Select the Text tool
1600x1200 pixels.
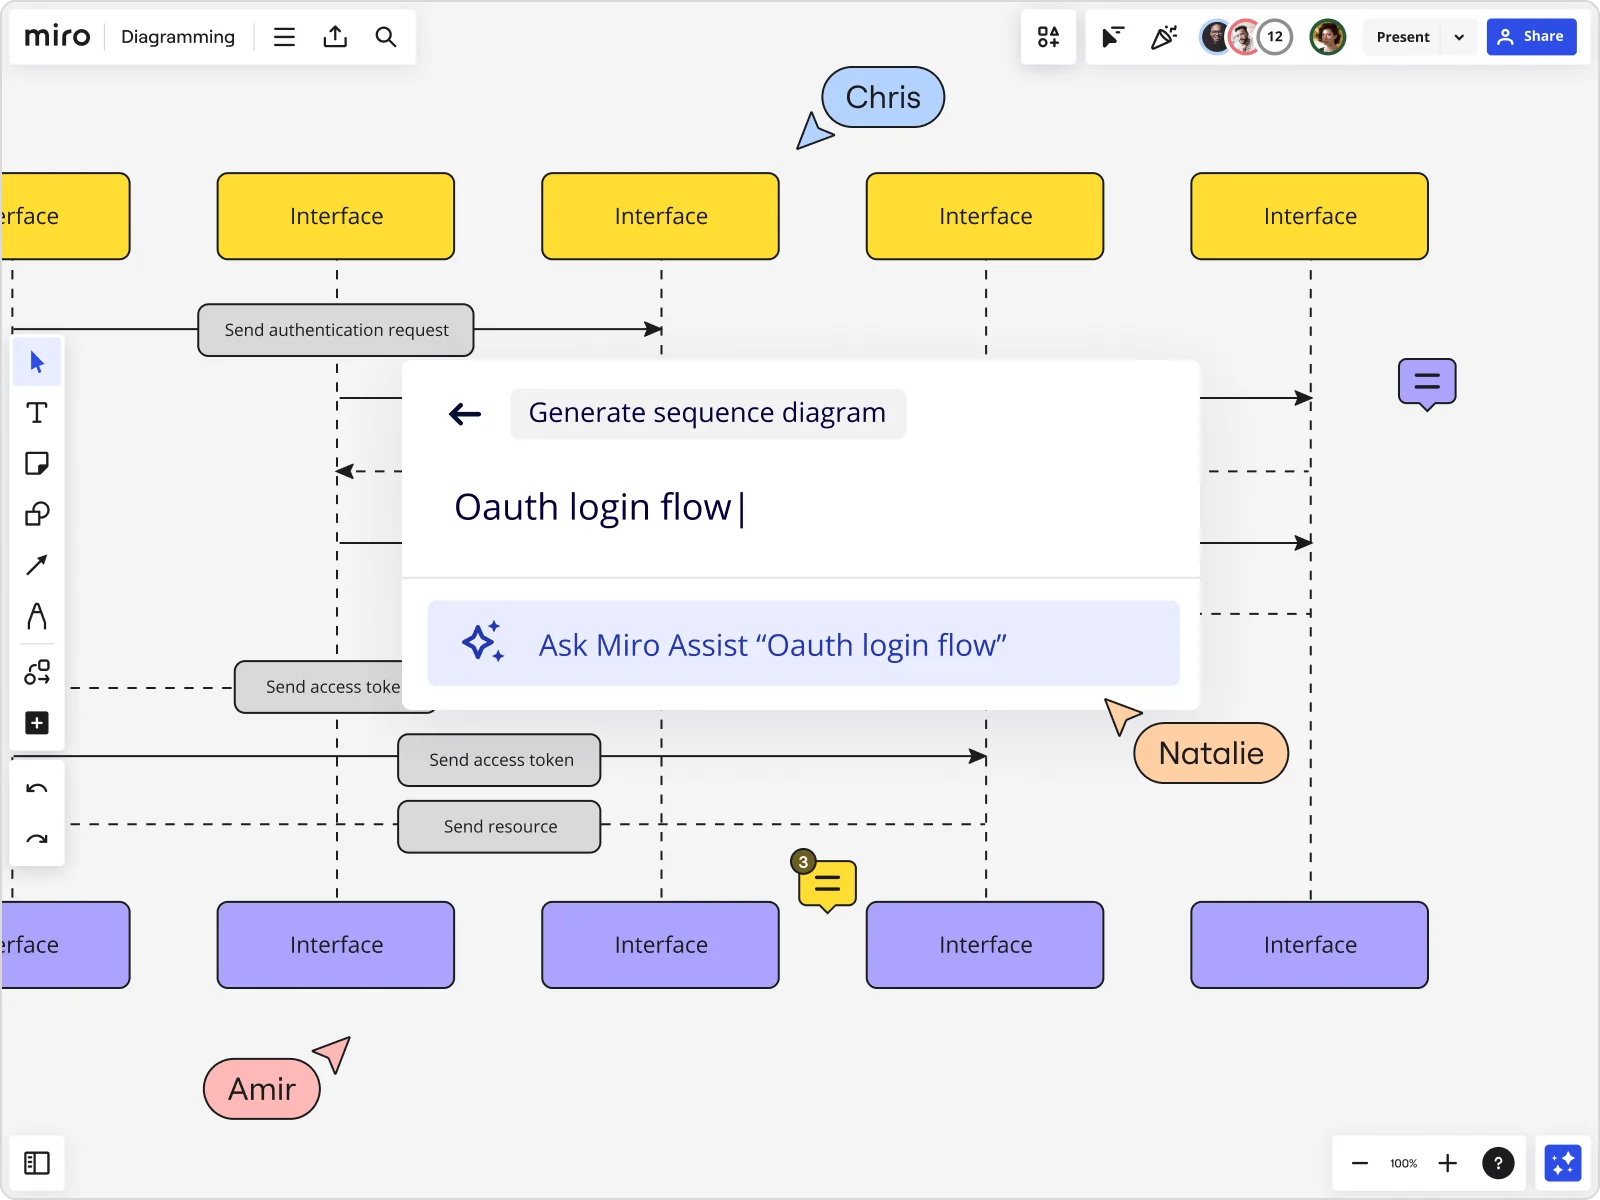[37, 412]
